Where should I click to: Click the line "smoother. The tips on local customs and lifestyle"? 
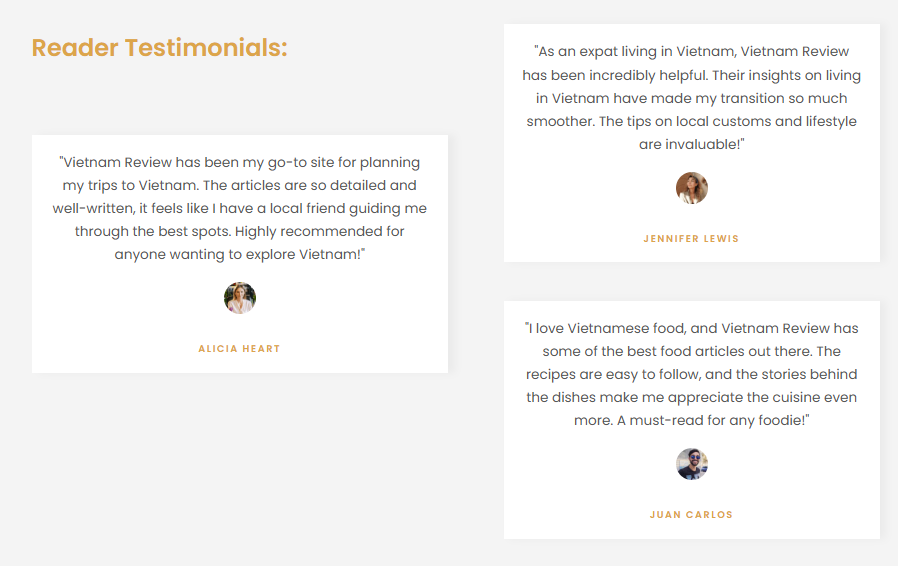(692, 121)
